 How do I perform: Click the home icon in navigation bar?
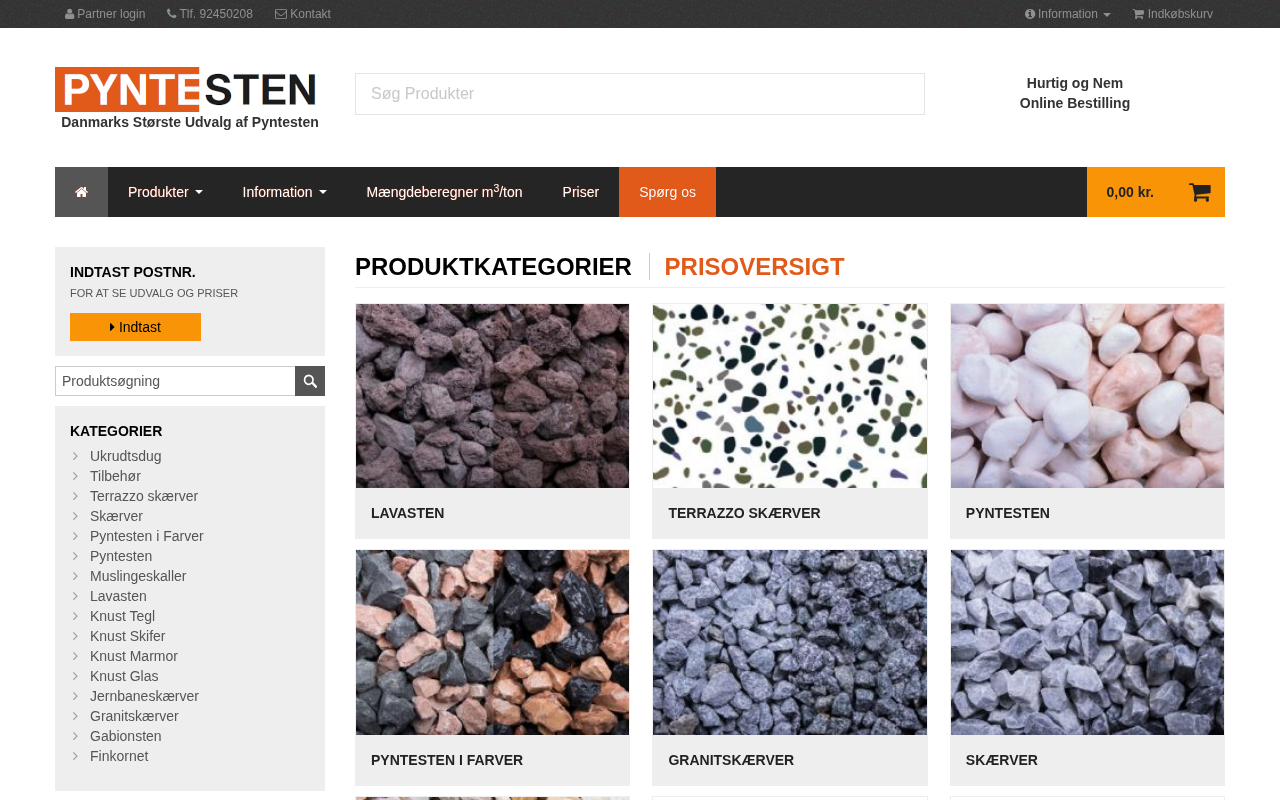click(81, 192)
